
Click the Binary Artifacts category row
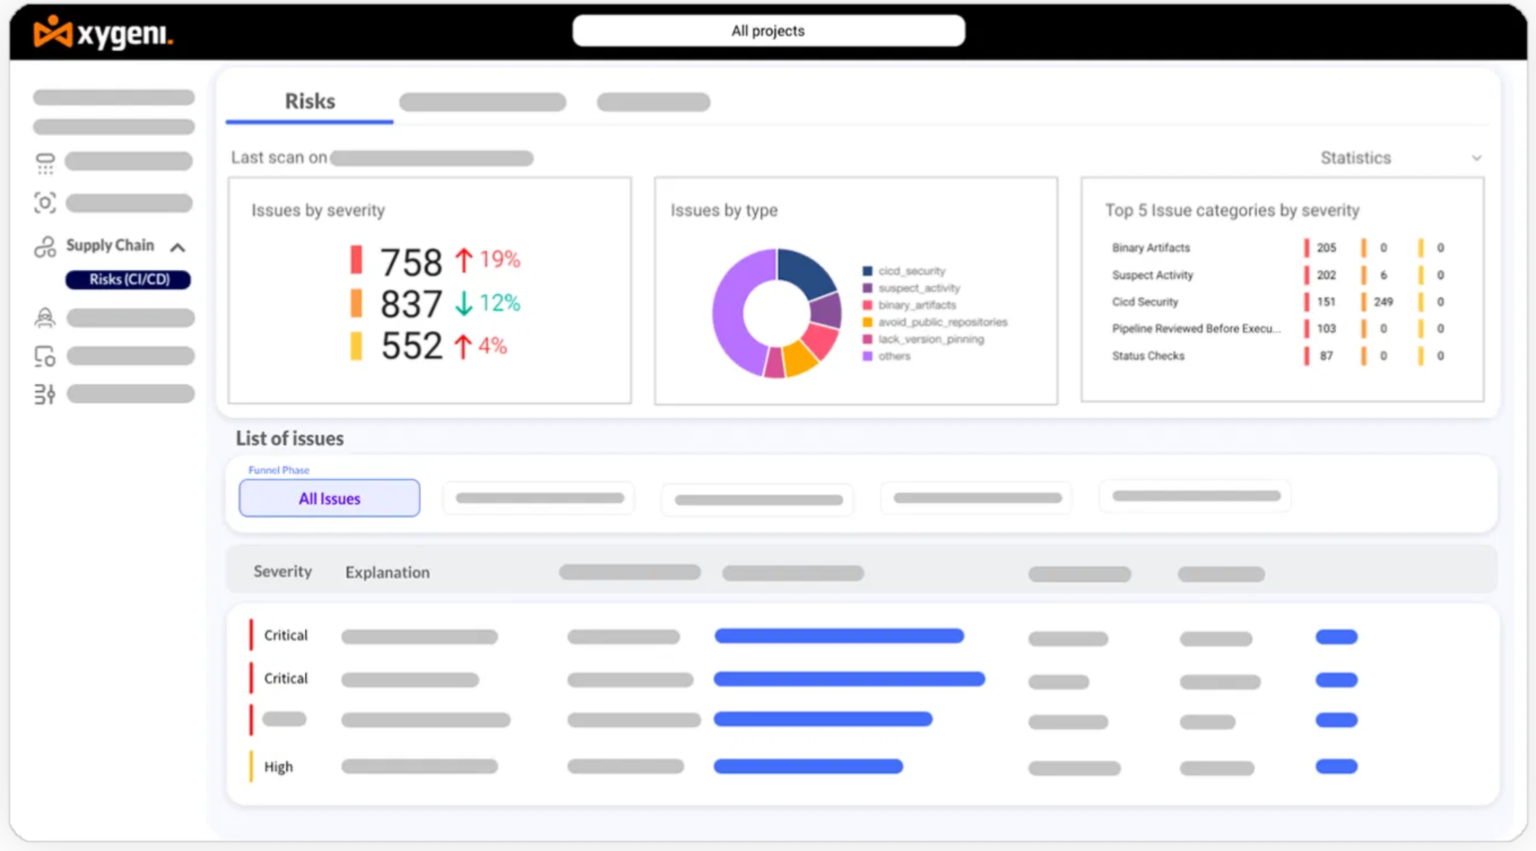pyautogui.click(x=1279, y=248)
